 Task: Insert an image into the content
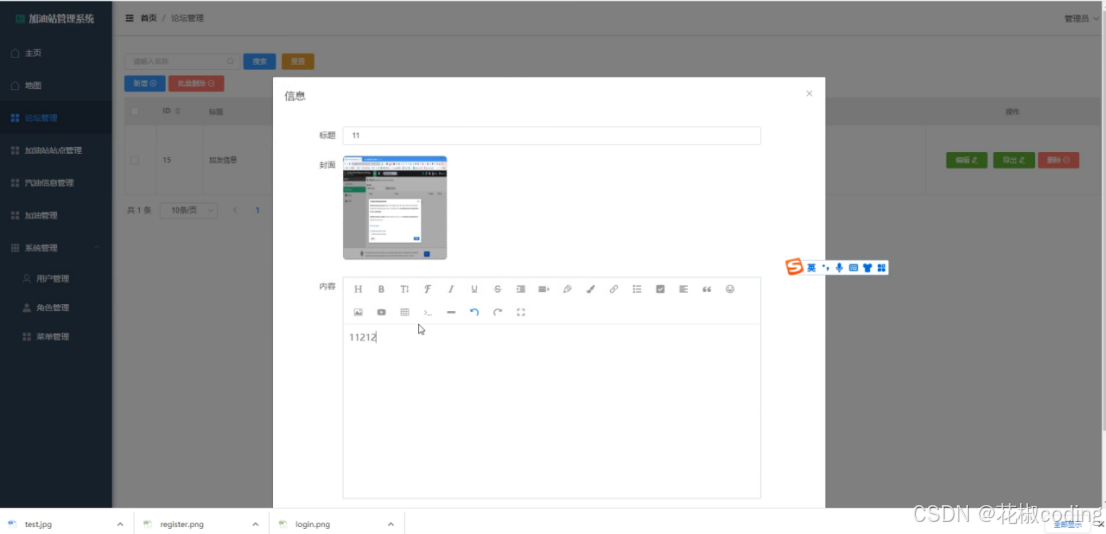coord(358,312)
